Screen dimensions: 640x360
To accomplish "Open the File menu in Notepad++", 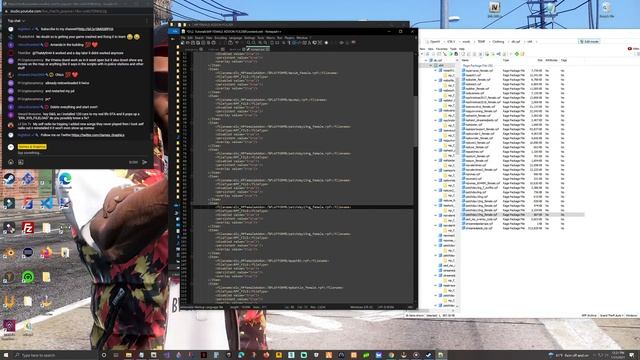I will coord(183,38).
